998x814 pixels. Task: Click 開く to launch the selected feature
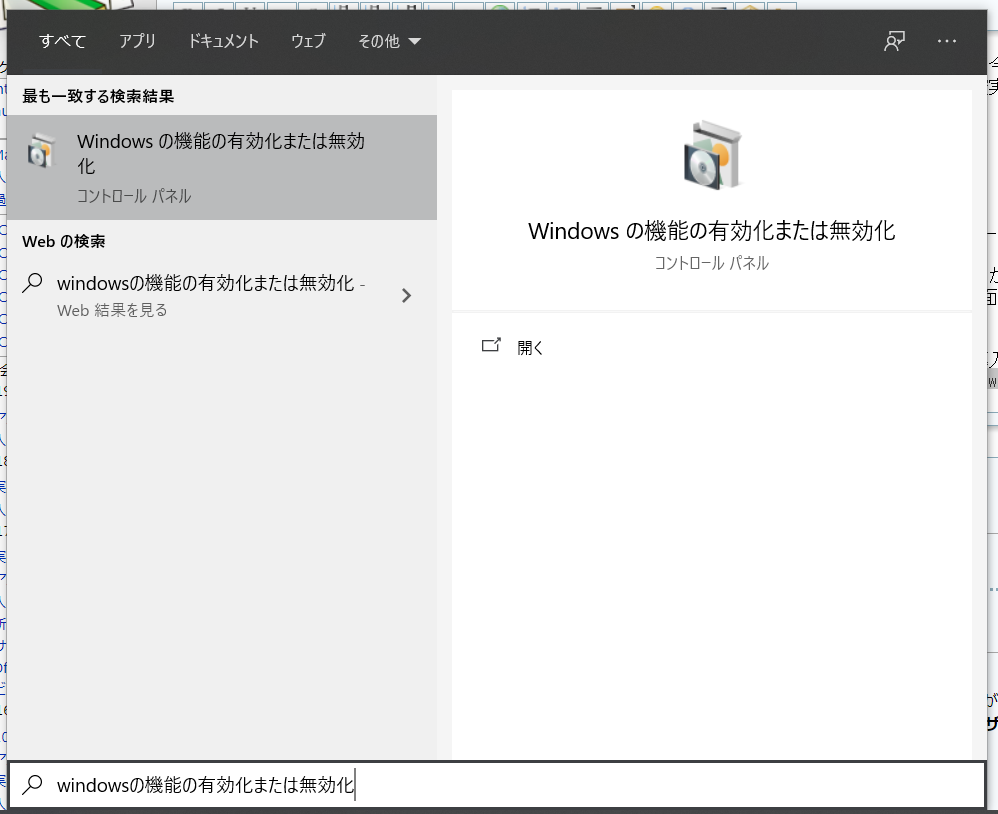pyautogui.click(x=530, y=347)
